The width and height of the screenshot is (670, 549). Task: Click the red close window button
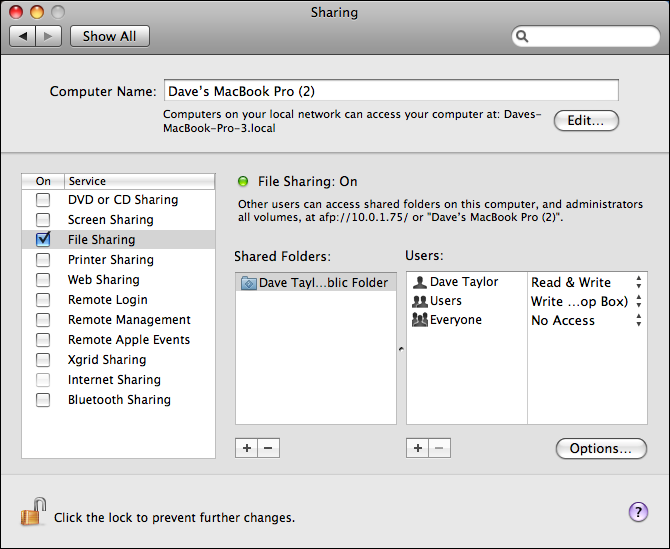[16, 12]
